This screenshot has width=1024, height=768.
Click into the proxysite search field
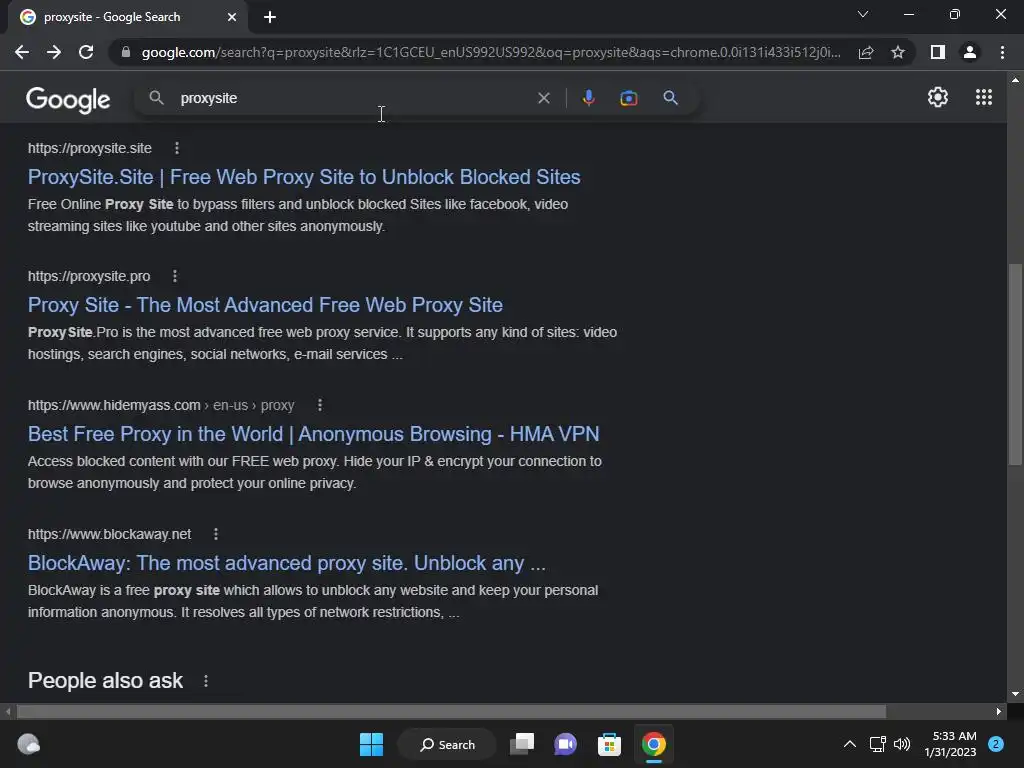point(353,98)
